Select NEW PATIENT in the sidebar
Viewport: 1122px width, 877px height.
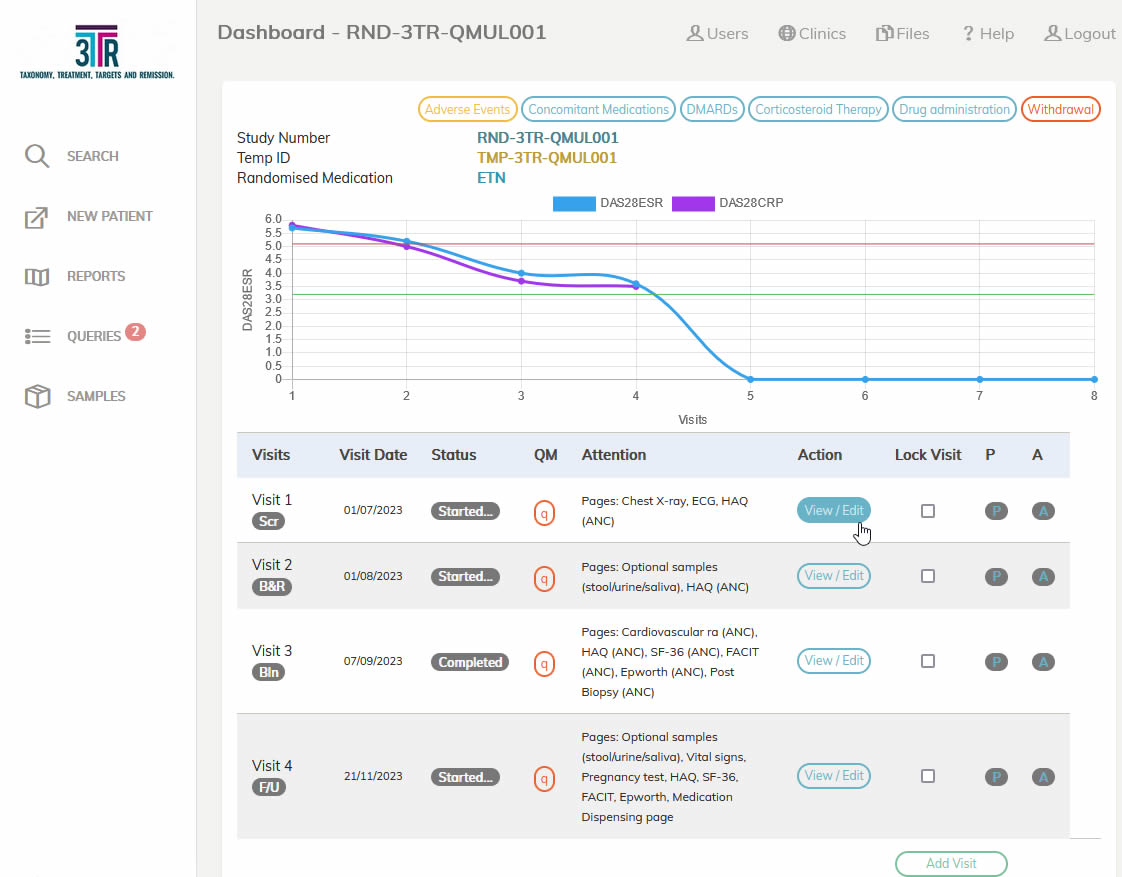click(109, 216)
